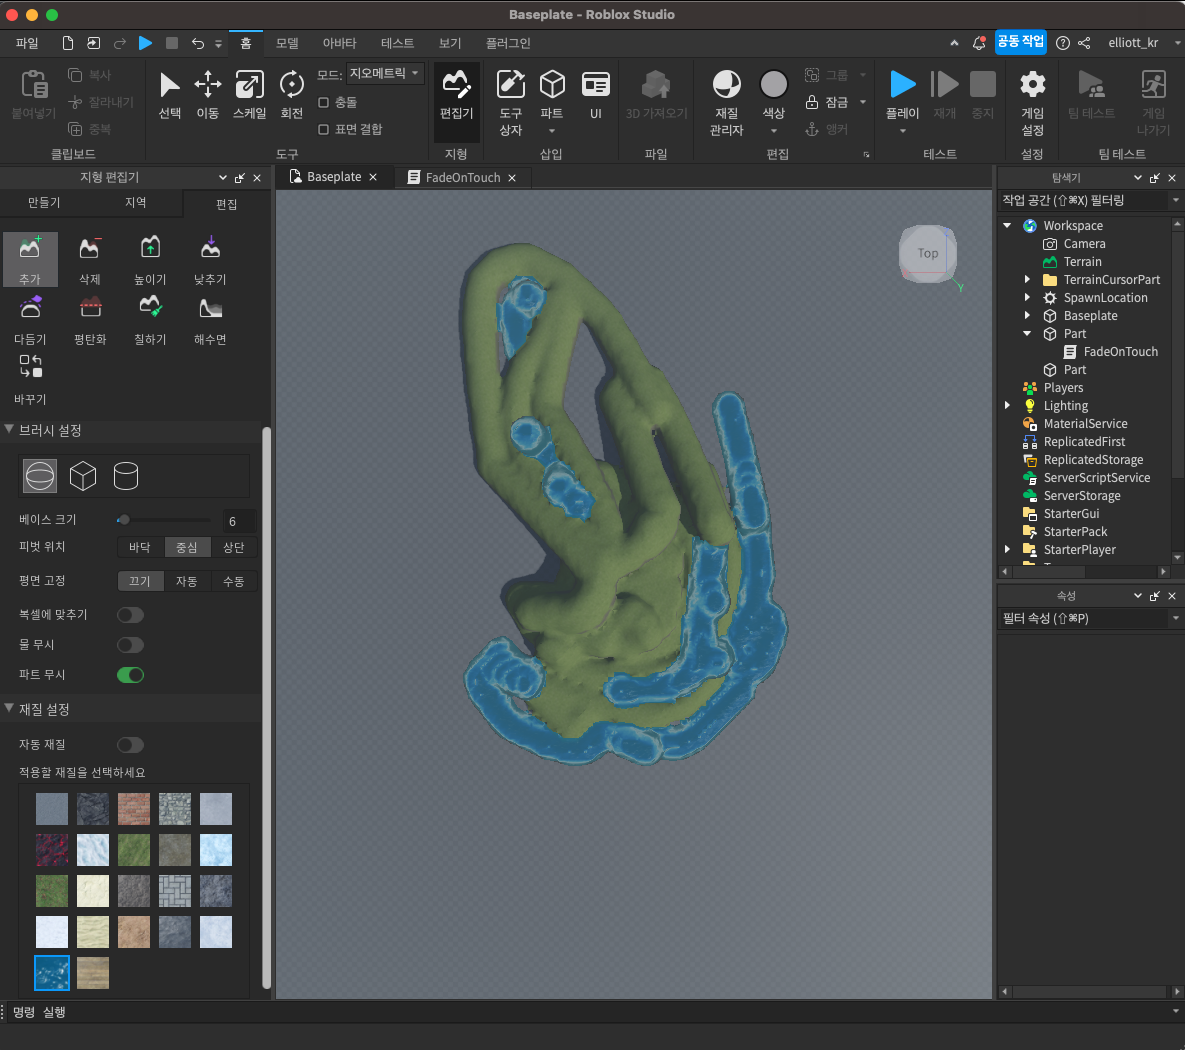1185x1050 pixels.
Task: Switch to the 만들기 (Create) terrain tab
Action: click(x=44, y=203)
